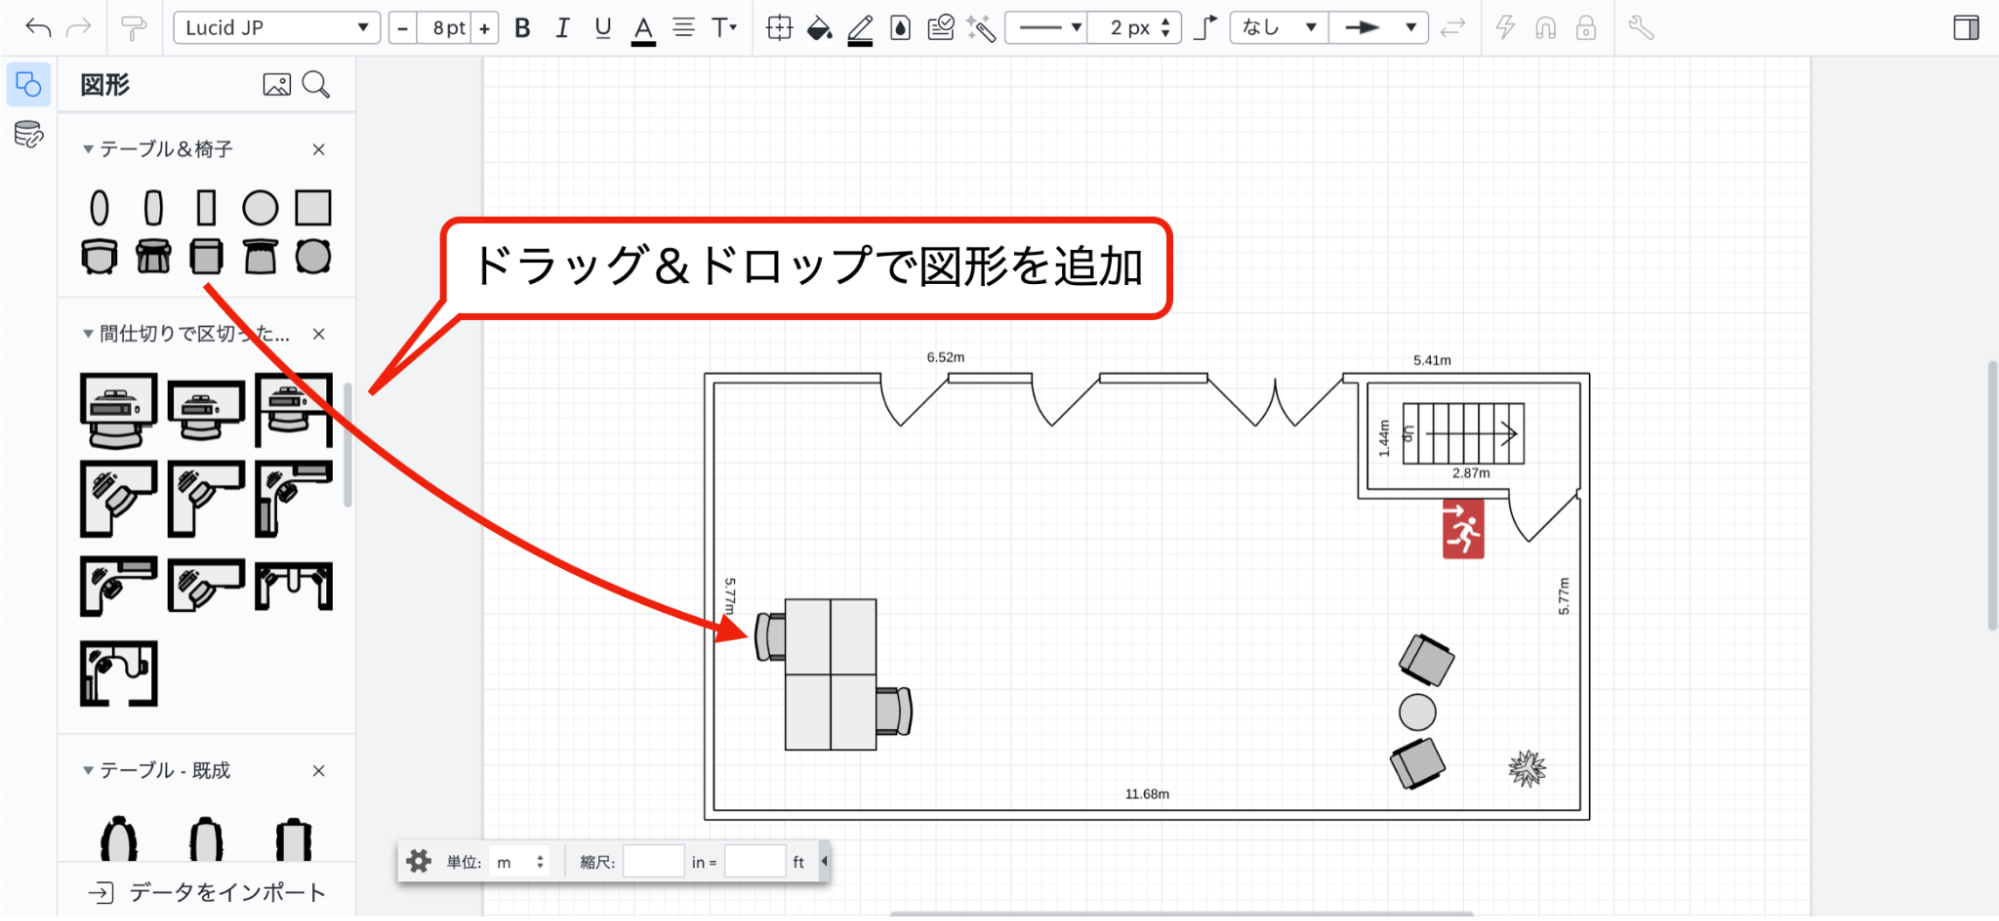Click the scale inches input field
The width and height of the screenshot is (1999, 921).
[653, 861]
